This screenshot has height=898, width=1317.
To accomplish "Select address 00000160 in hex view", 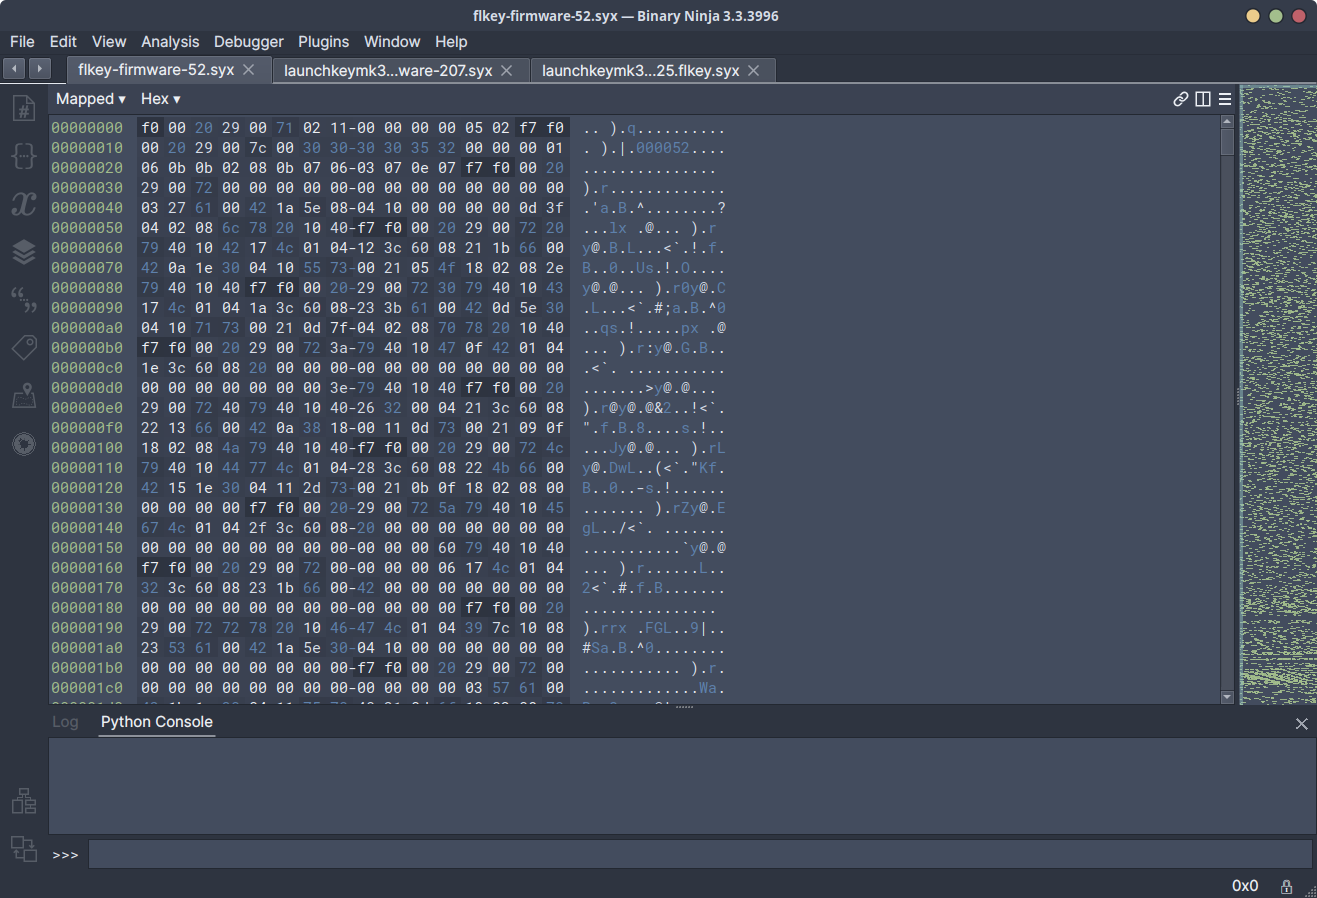I will click(87, 568).
